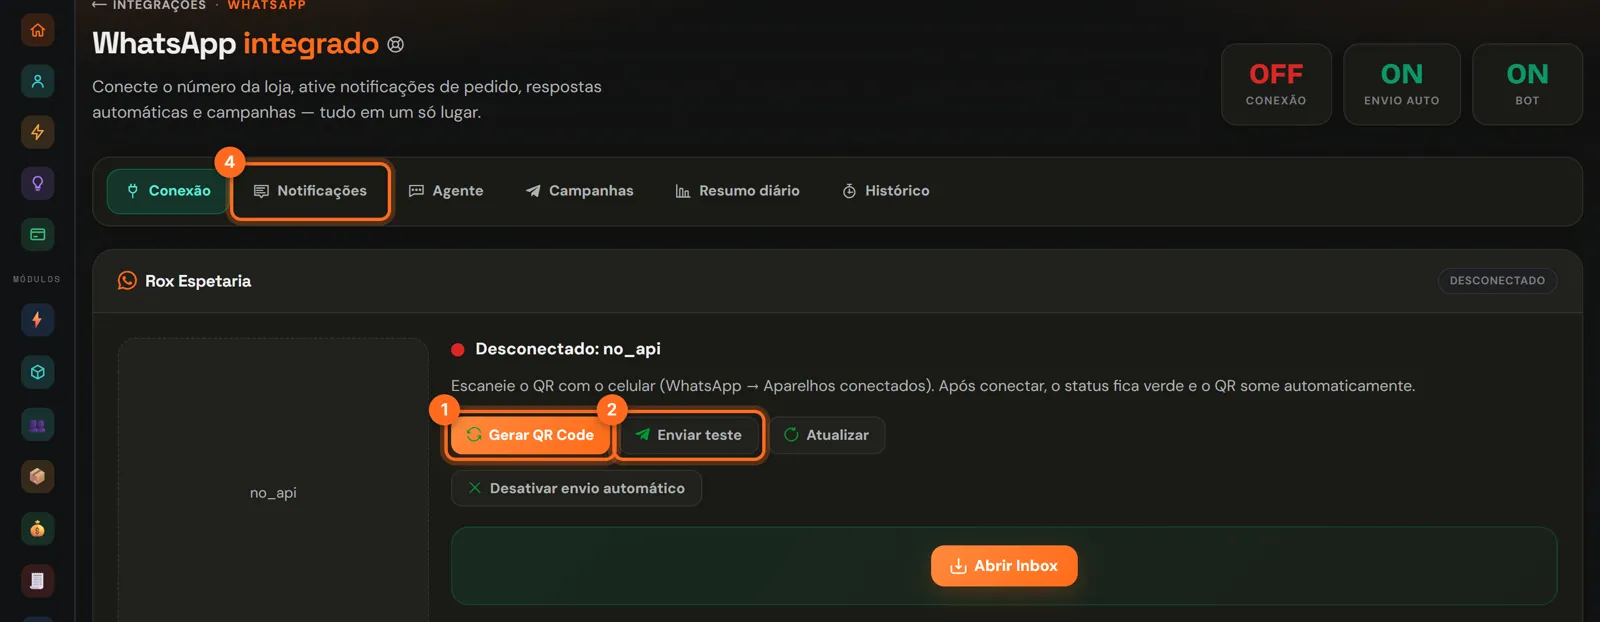This screenshot has width=1600, height=622.
Task: Click the circled icon beside the WhatsApp integrado title
Action: click(396, 44)
